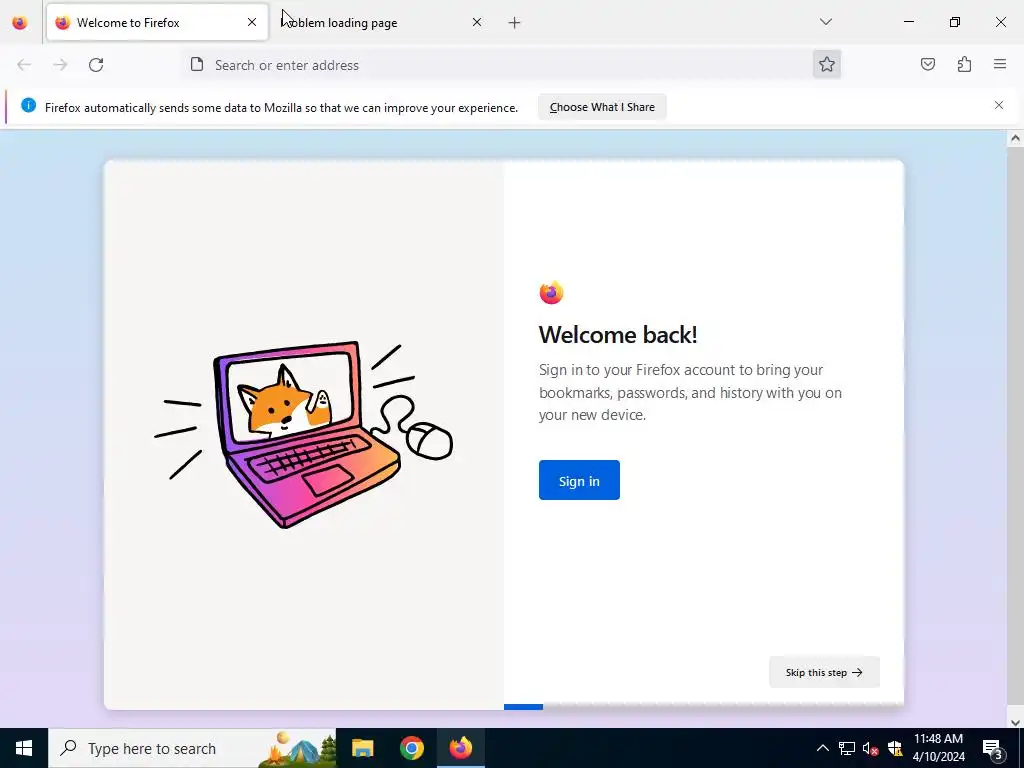Image resolution: width=1024 pixels, height=768 pixels.
Task: Focus the Search or enter address field
Action: click(509, 65)
